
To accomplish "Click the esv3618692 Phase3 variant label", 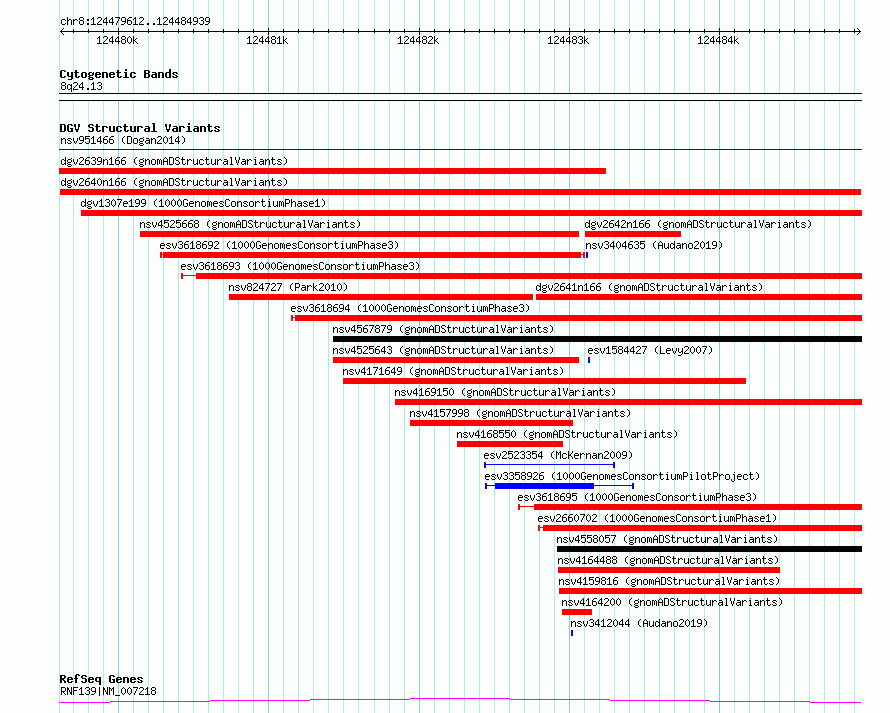I will [x=279, y=245].
